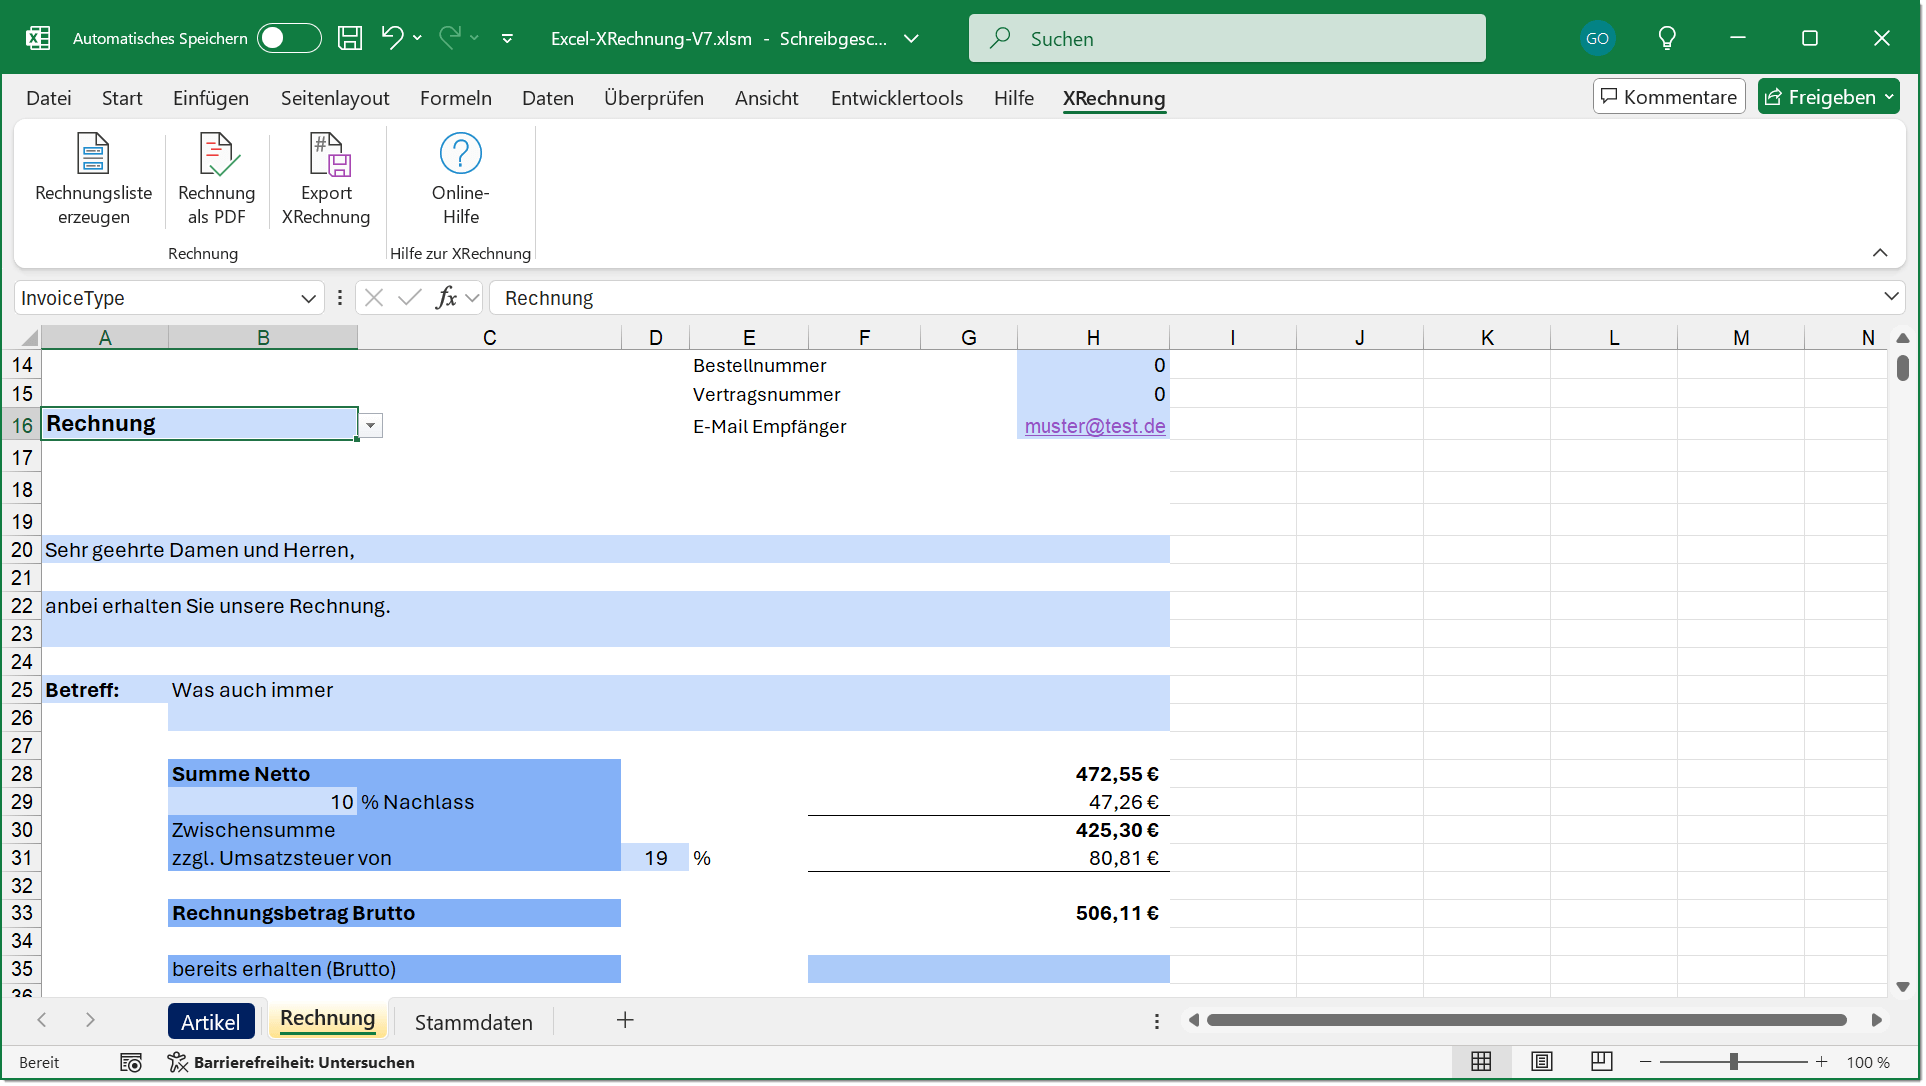The height and width of the screenshot is (1086, 1926).
Task: Switch to Page Break Preview view
Action: pyautogui.click(x=1601, y=1062)
